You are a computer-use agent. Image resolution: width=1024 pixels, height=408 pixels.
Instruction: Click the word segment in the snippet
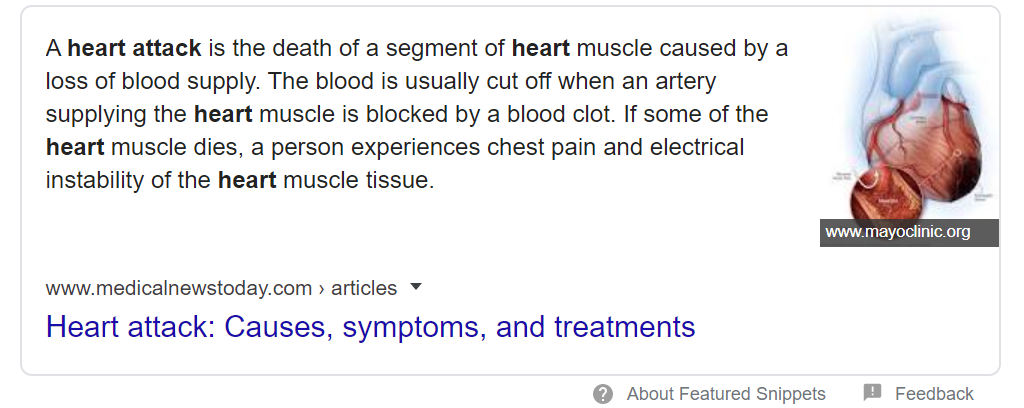click(x=430, y=47)
